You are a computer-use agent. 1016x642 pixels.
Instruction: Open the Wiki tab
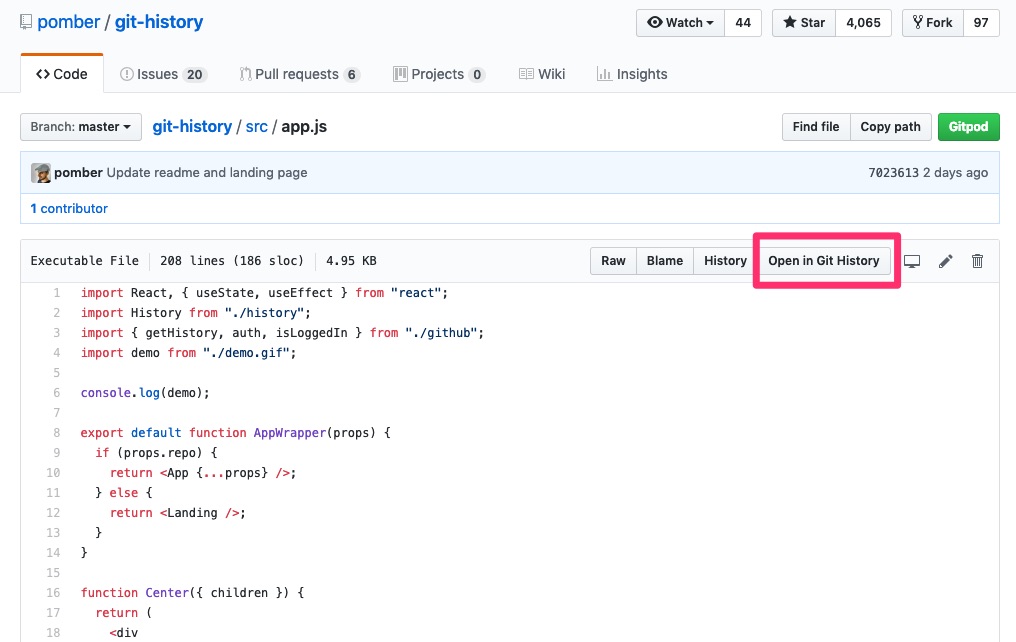(542, 74)
